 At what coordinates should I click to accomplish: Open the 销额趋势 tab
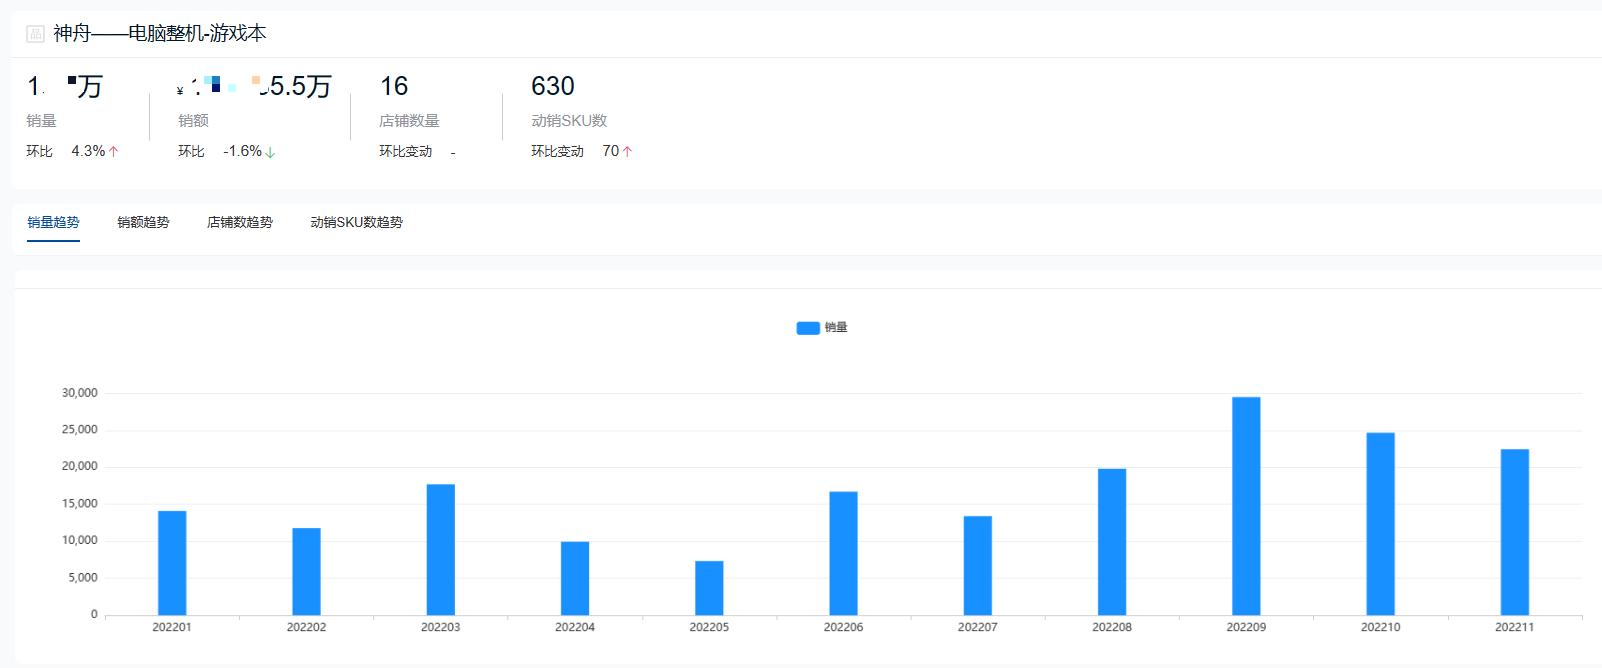tap(143, 222)
